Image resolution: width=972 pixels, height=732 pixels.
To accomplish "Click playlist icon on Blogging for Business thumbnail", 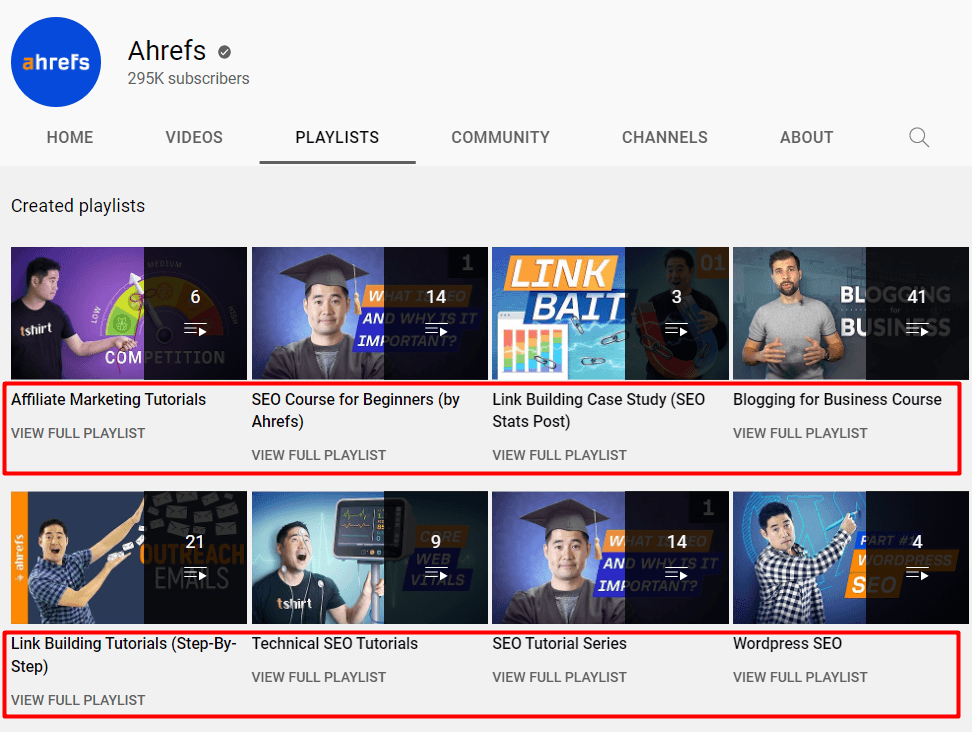I will 917,330.
